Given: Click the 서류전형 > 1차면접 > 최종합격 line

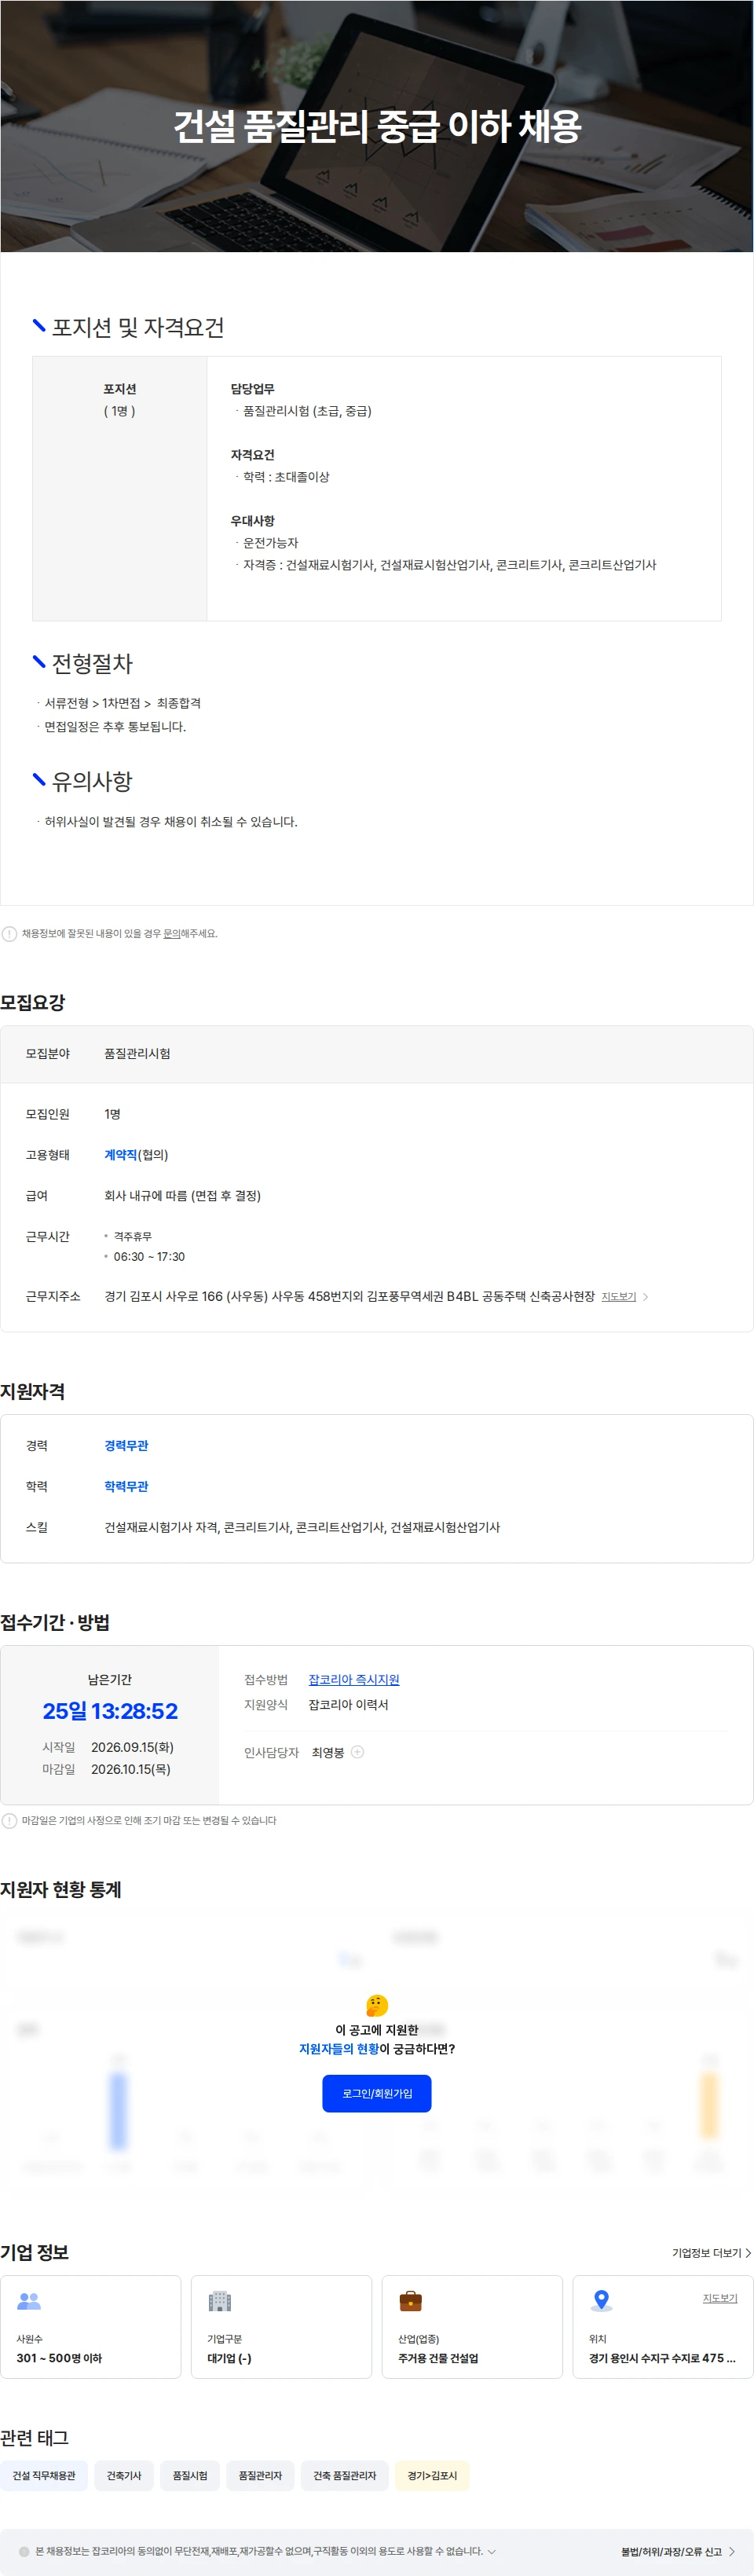Looking at the screenshot, I should (123, 703).
